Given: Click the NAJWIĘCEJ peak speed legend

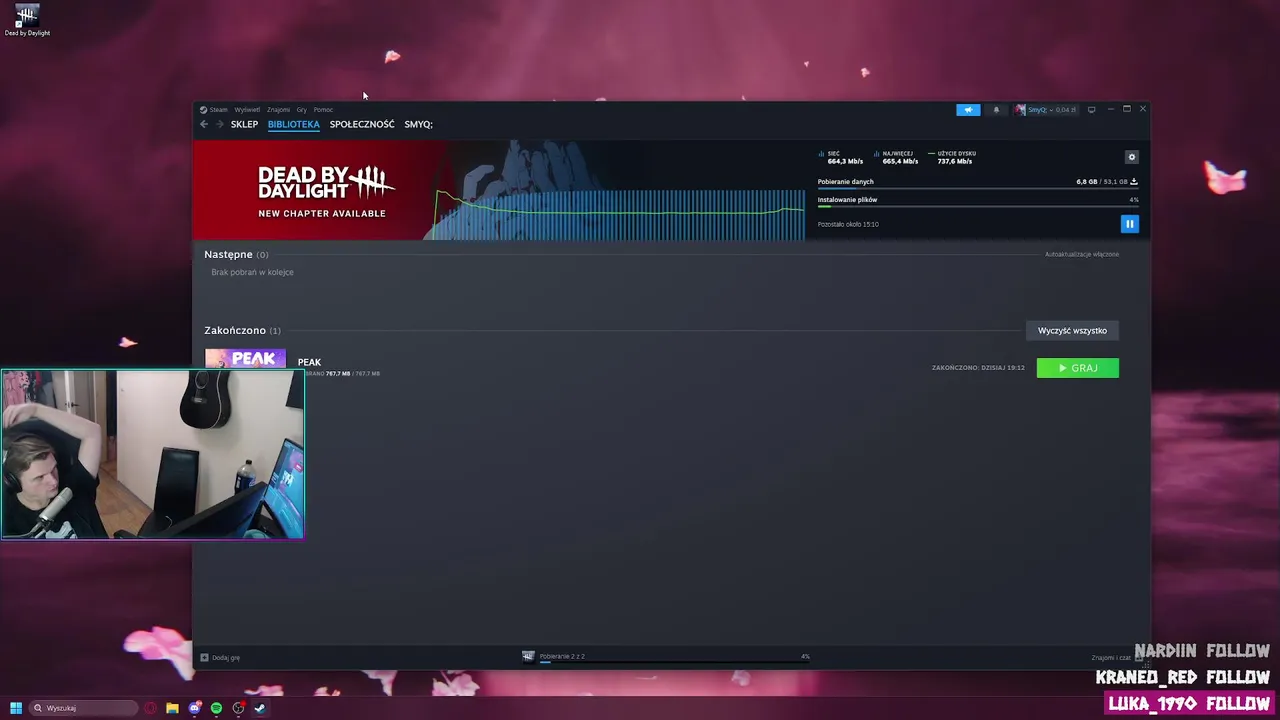Looking at the screenshot, I should pos(896,157).
